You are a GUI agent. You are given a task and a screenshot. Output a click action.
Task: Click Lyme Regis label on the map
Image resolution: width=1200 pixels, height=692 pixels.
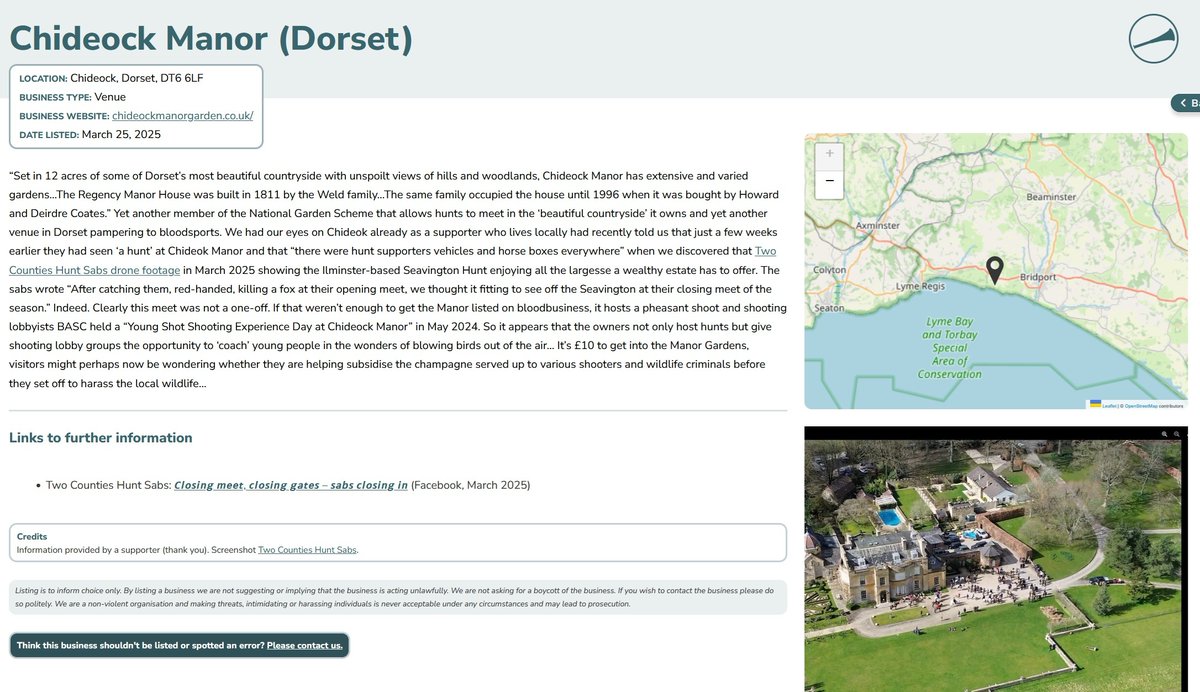coord(918,286)
